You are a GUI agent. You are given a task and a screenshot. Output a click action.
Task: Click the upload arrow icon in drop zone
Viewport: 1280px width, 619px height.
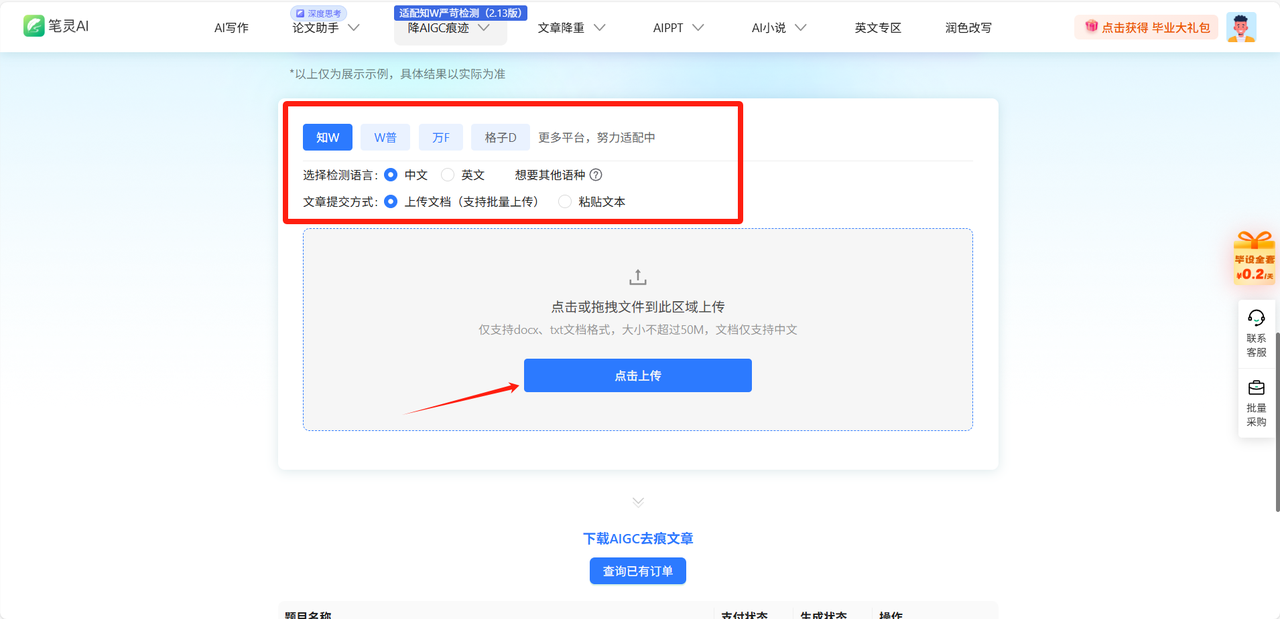(638, 277)
